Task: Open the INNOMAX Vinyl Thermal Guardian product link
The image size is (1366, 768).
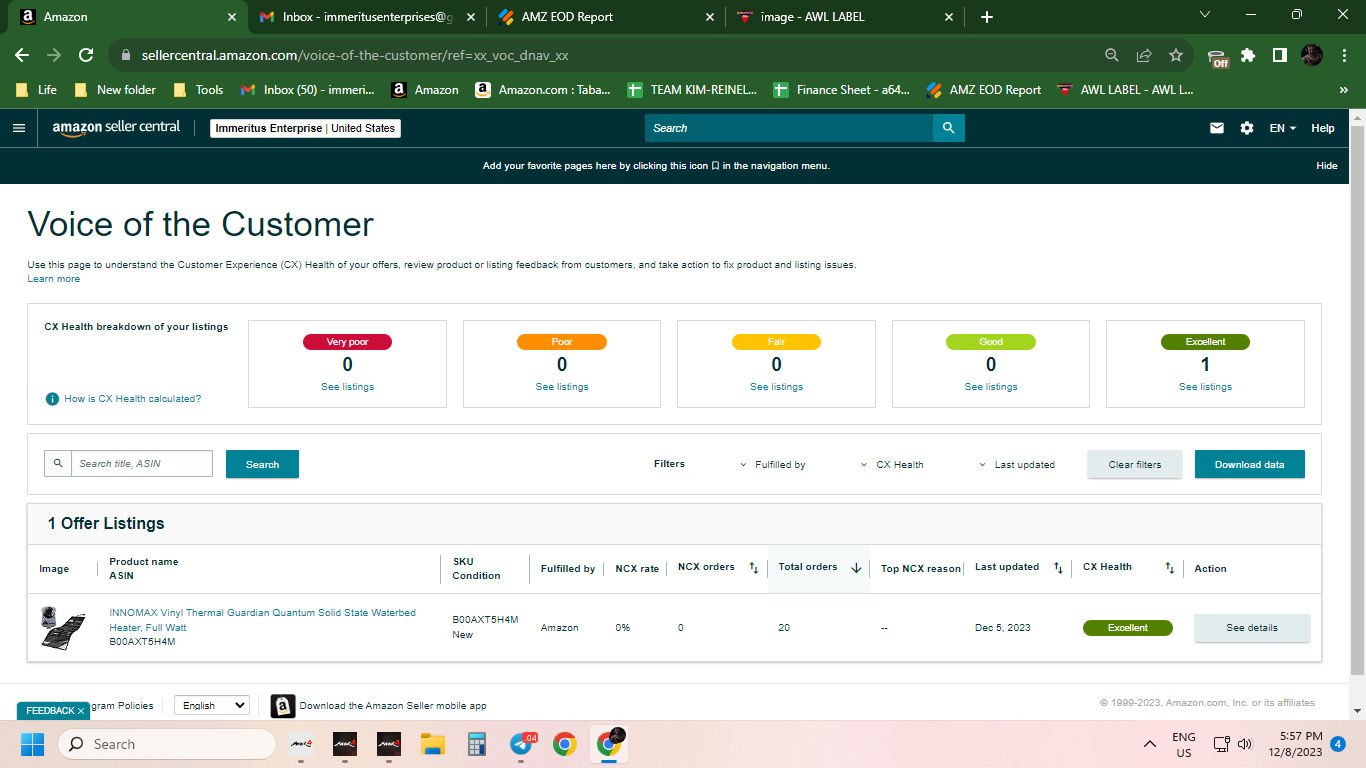Action: [262, 620]
